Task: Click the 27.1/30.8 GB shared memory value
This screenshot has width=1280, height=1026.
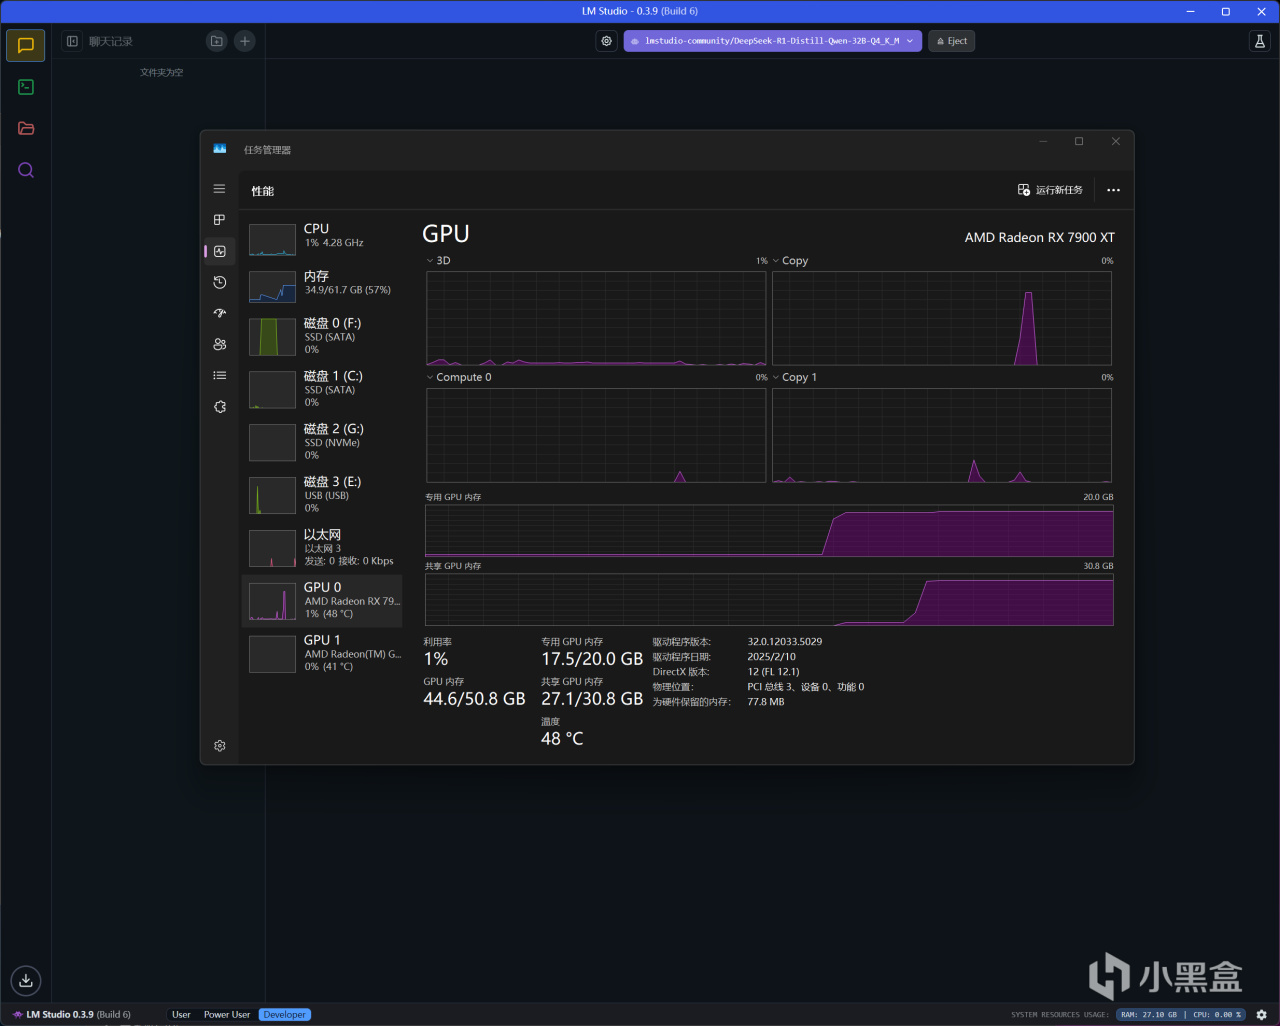Action: tap(592, 699)
